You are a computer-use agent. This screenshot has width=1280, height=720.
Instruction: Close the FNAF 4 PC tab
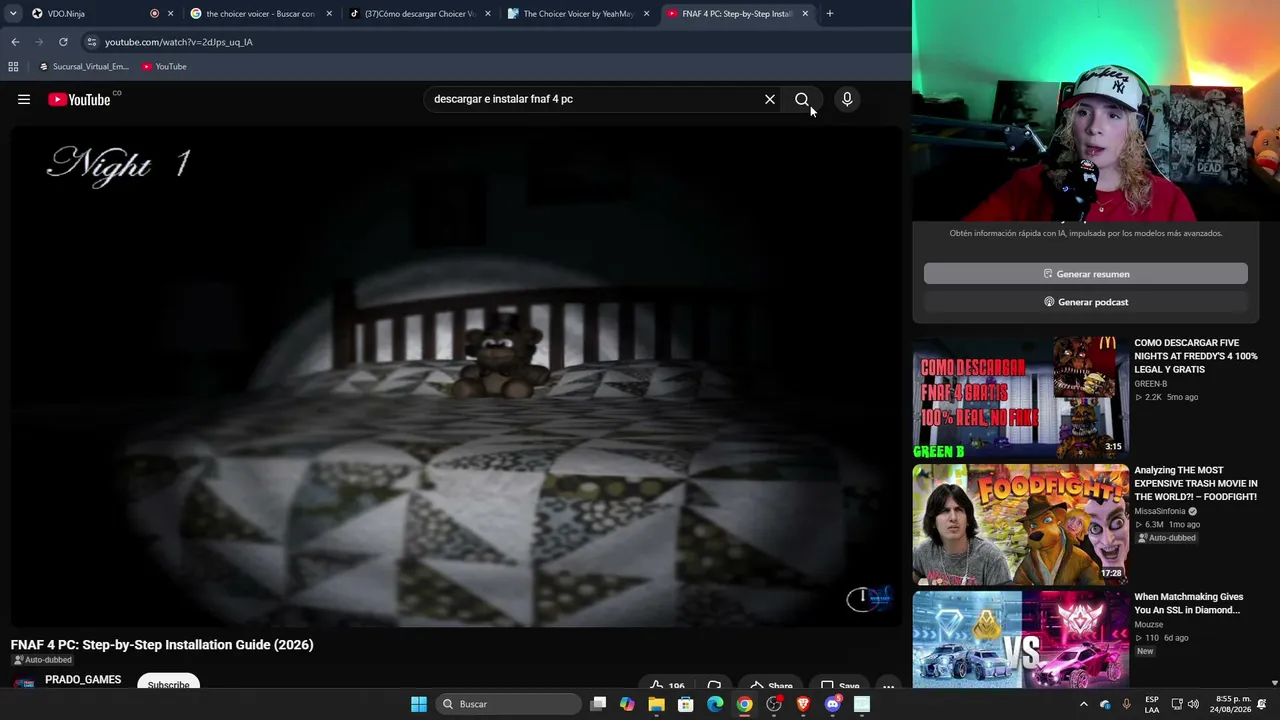pyautogui.click(x=805, y=14)
